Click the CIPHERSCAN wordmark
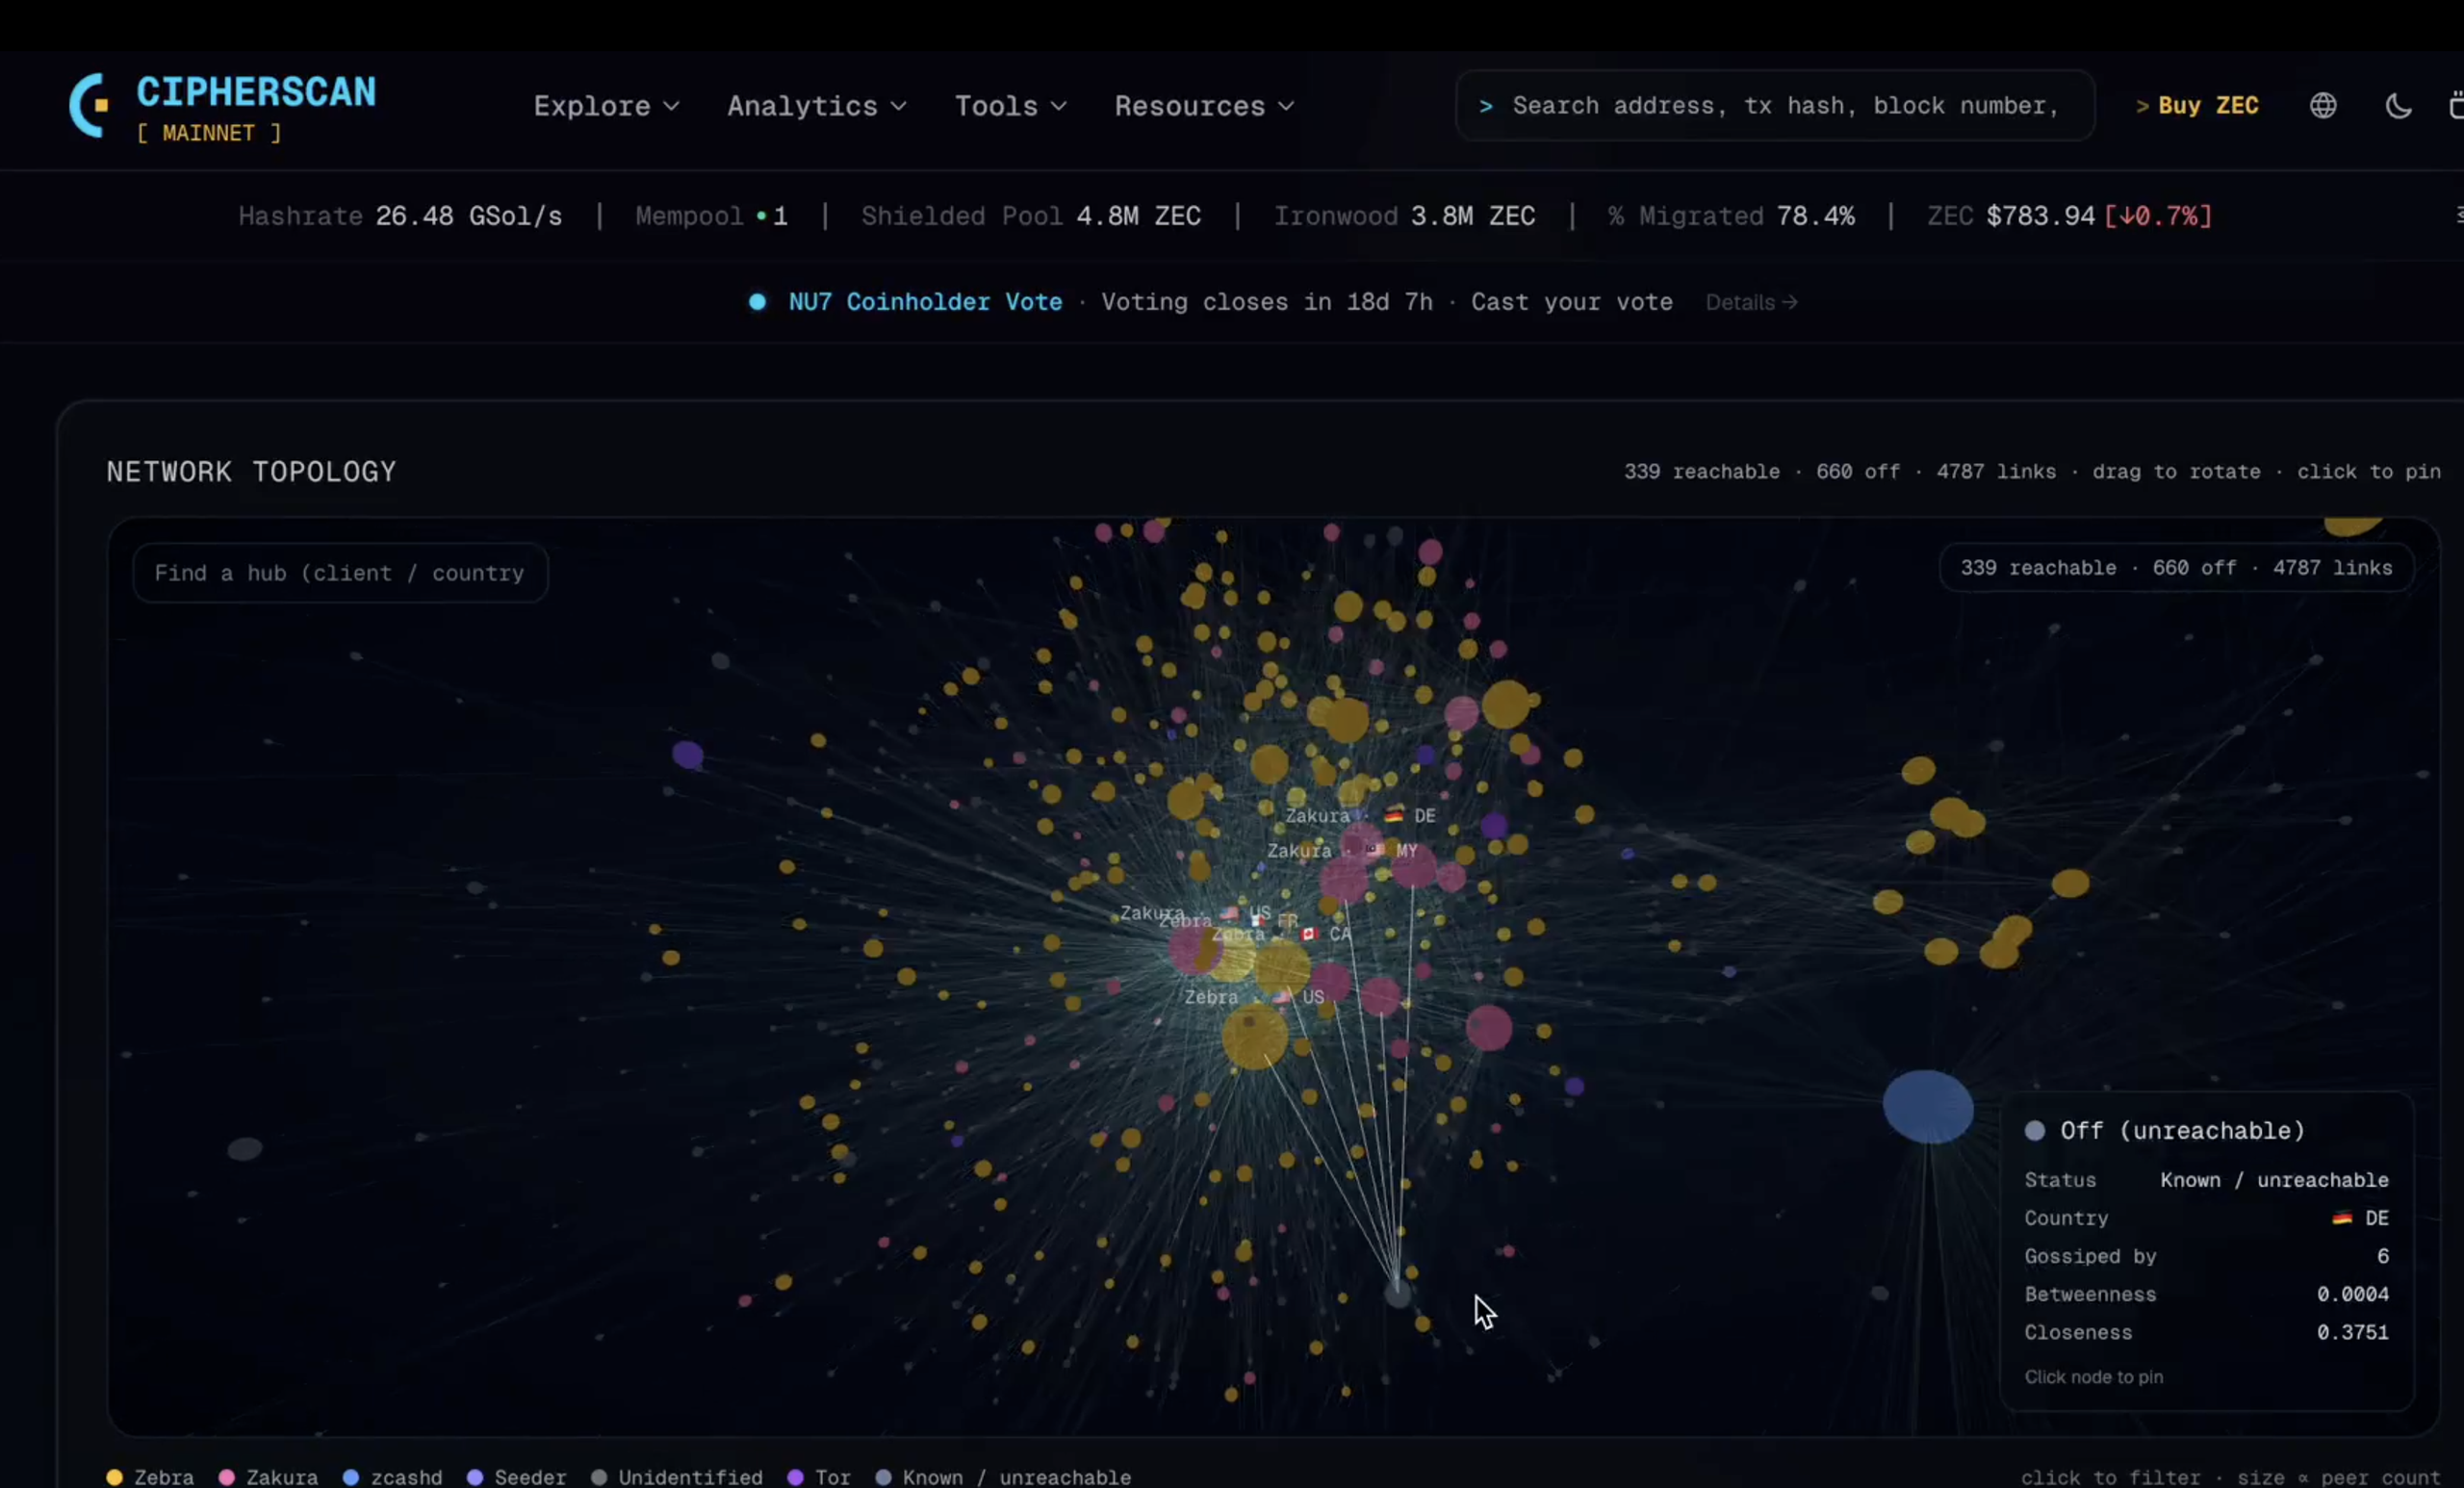2464x1488 pixels. point(256,92)
